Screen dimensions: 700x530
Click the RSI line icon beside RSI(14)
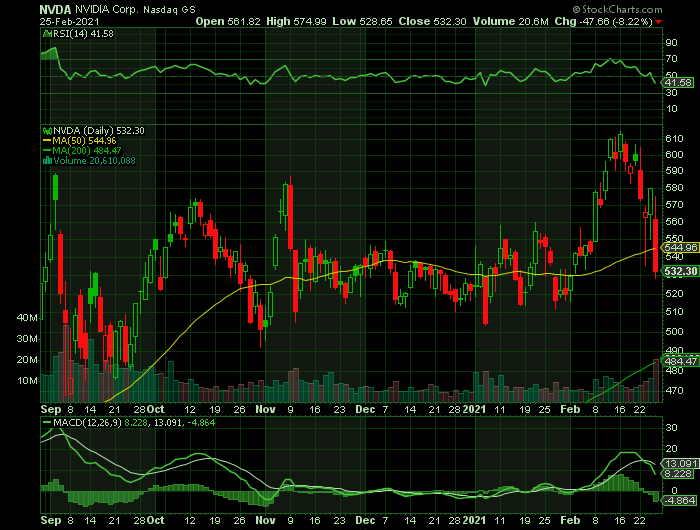point(47,33)
